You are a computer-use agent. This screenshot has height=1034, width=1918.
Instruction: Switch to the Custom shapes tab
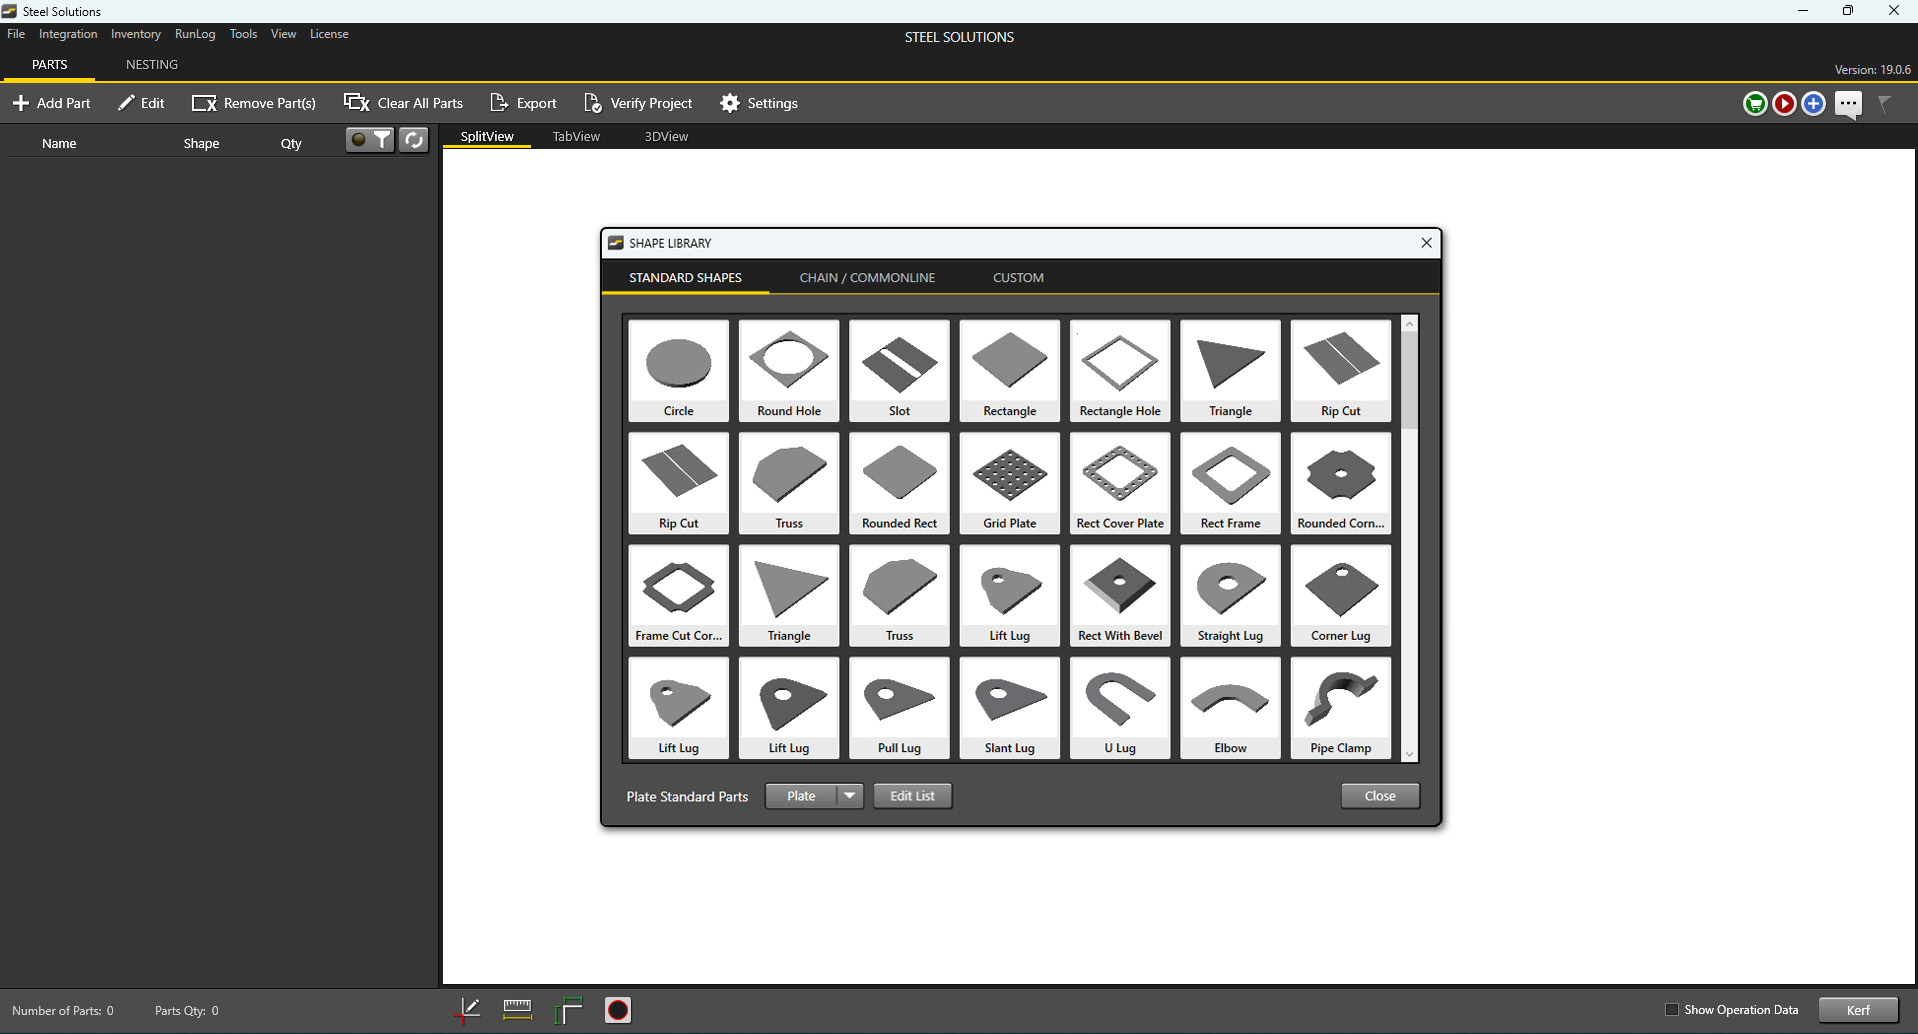[1018, 278]
